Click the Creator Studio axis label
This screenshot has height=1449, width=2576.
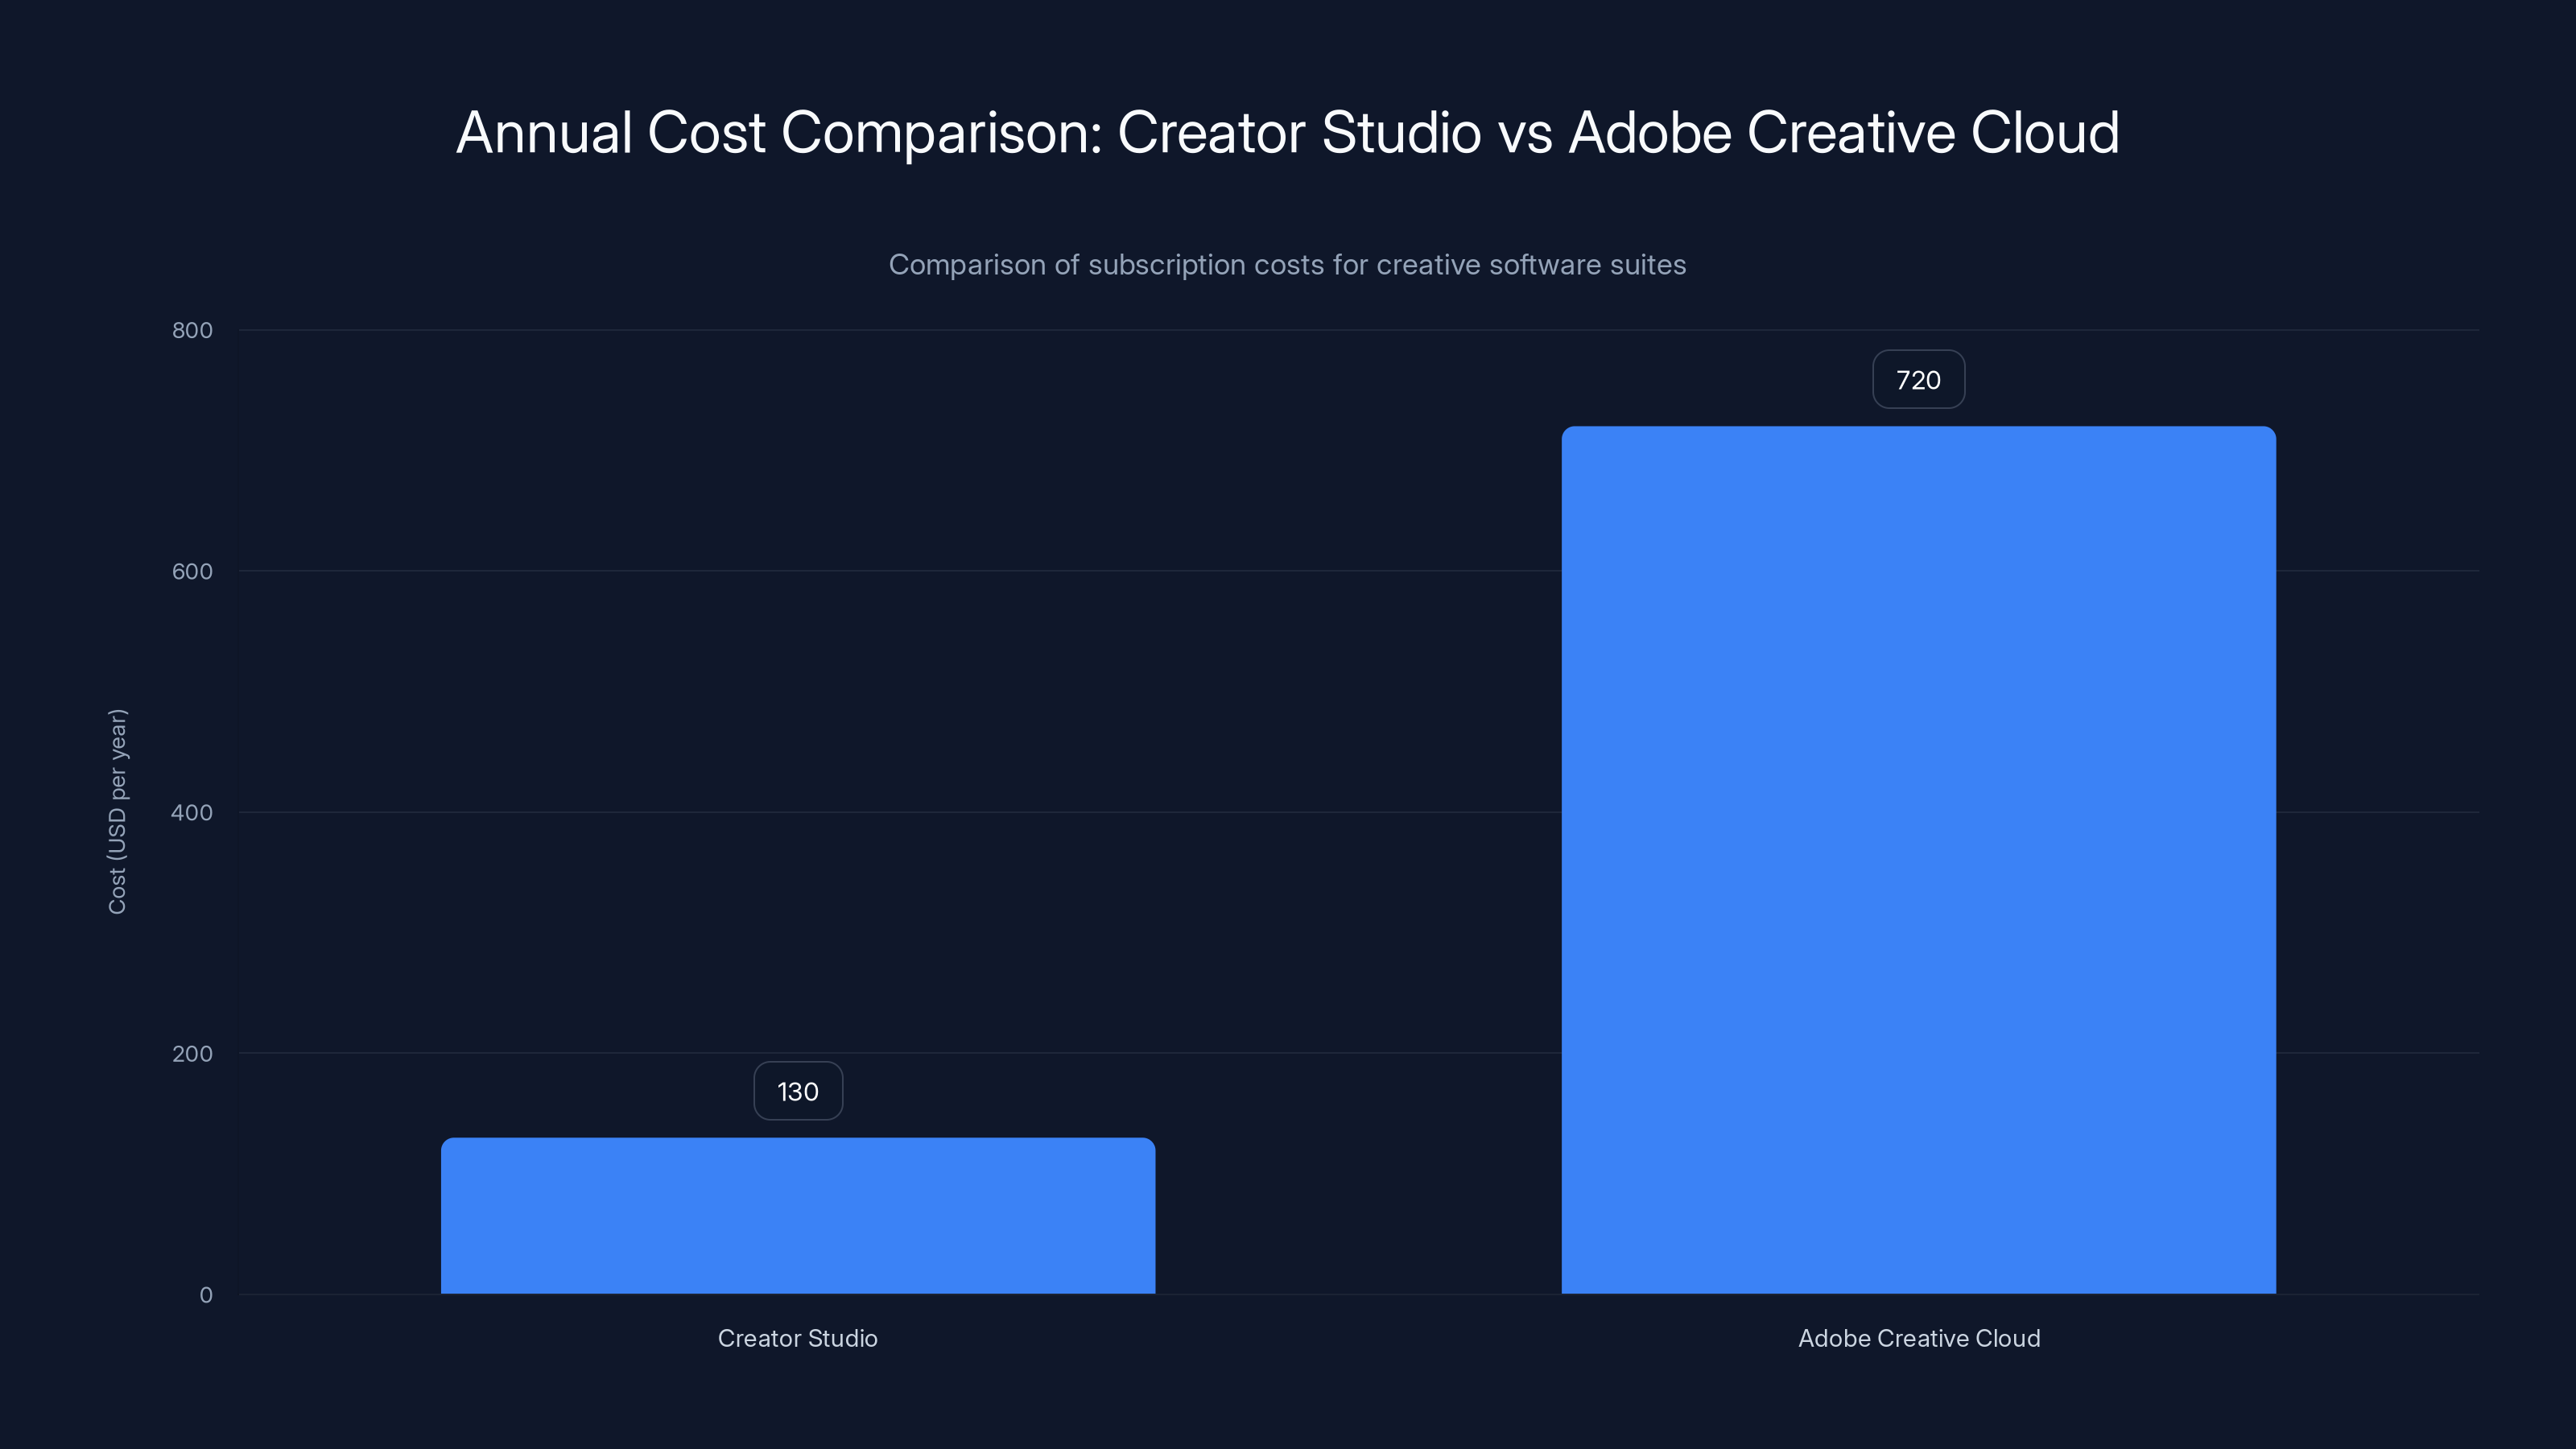coord(797,1338)
